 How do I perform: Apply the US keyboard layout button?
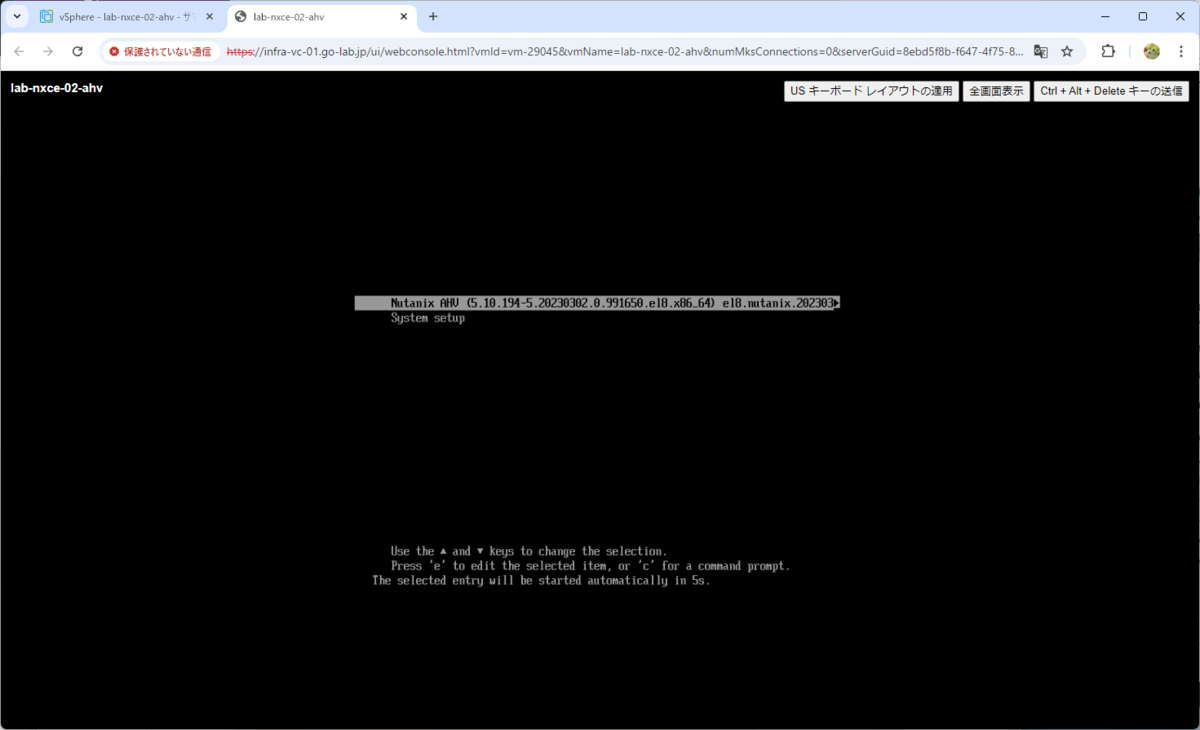pyautogui.click(x=871, y=91)
